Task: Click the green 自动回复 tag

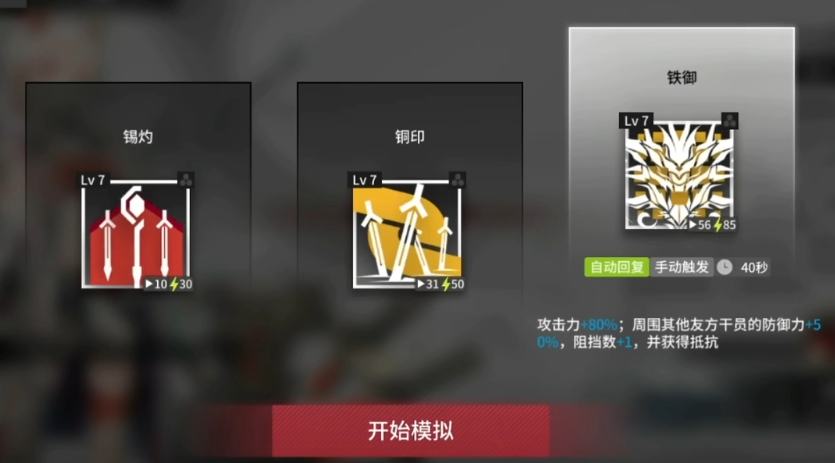Action: 617,267
